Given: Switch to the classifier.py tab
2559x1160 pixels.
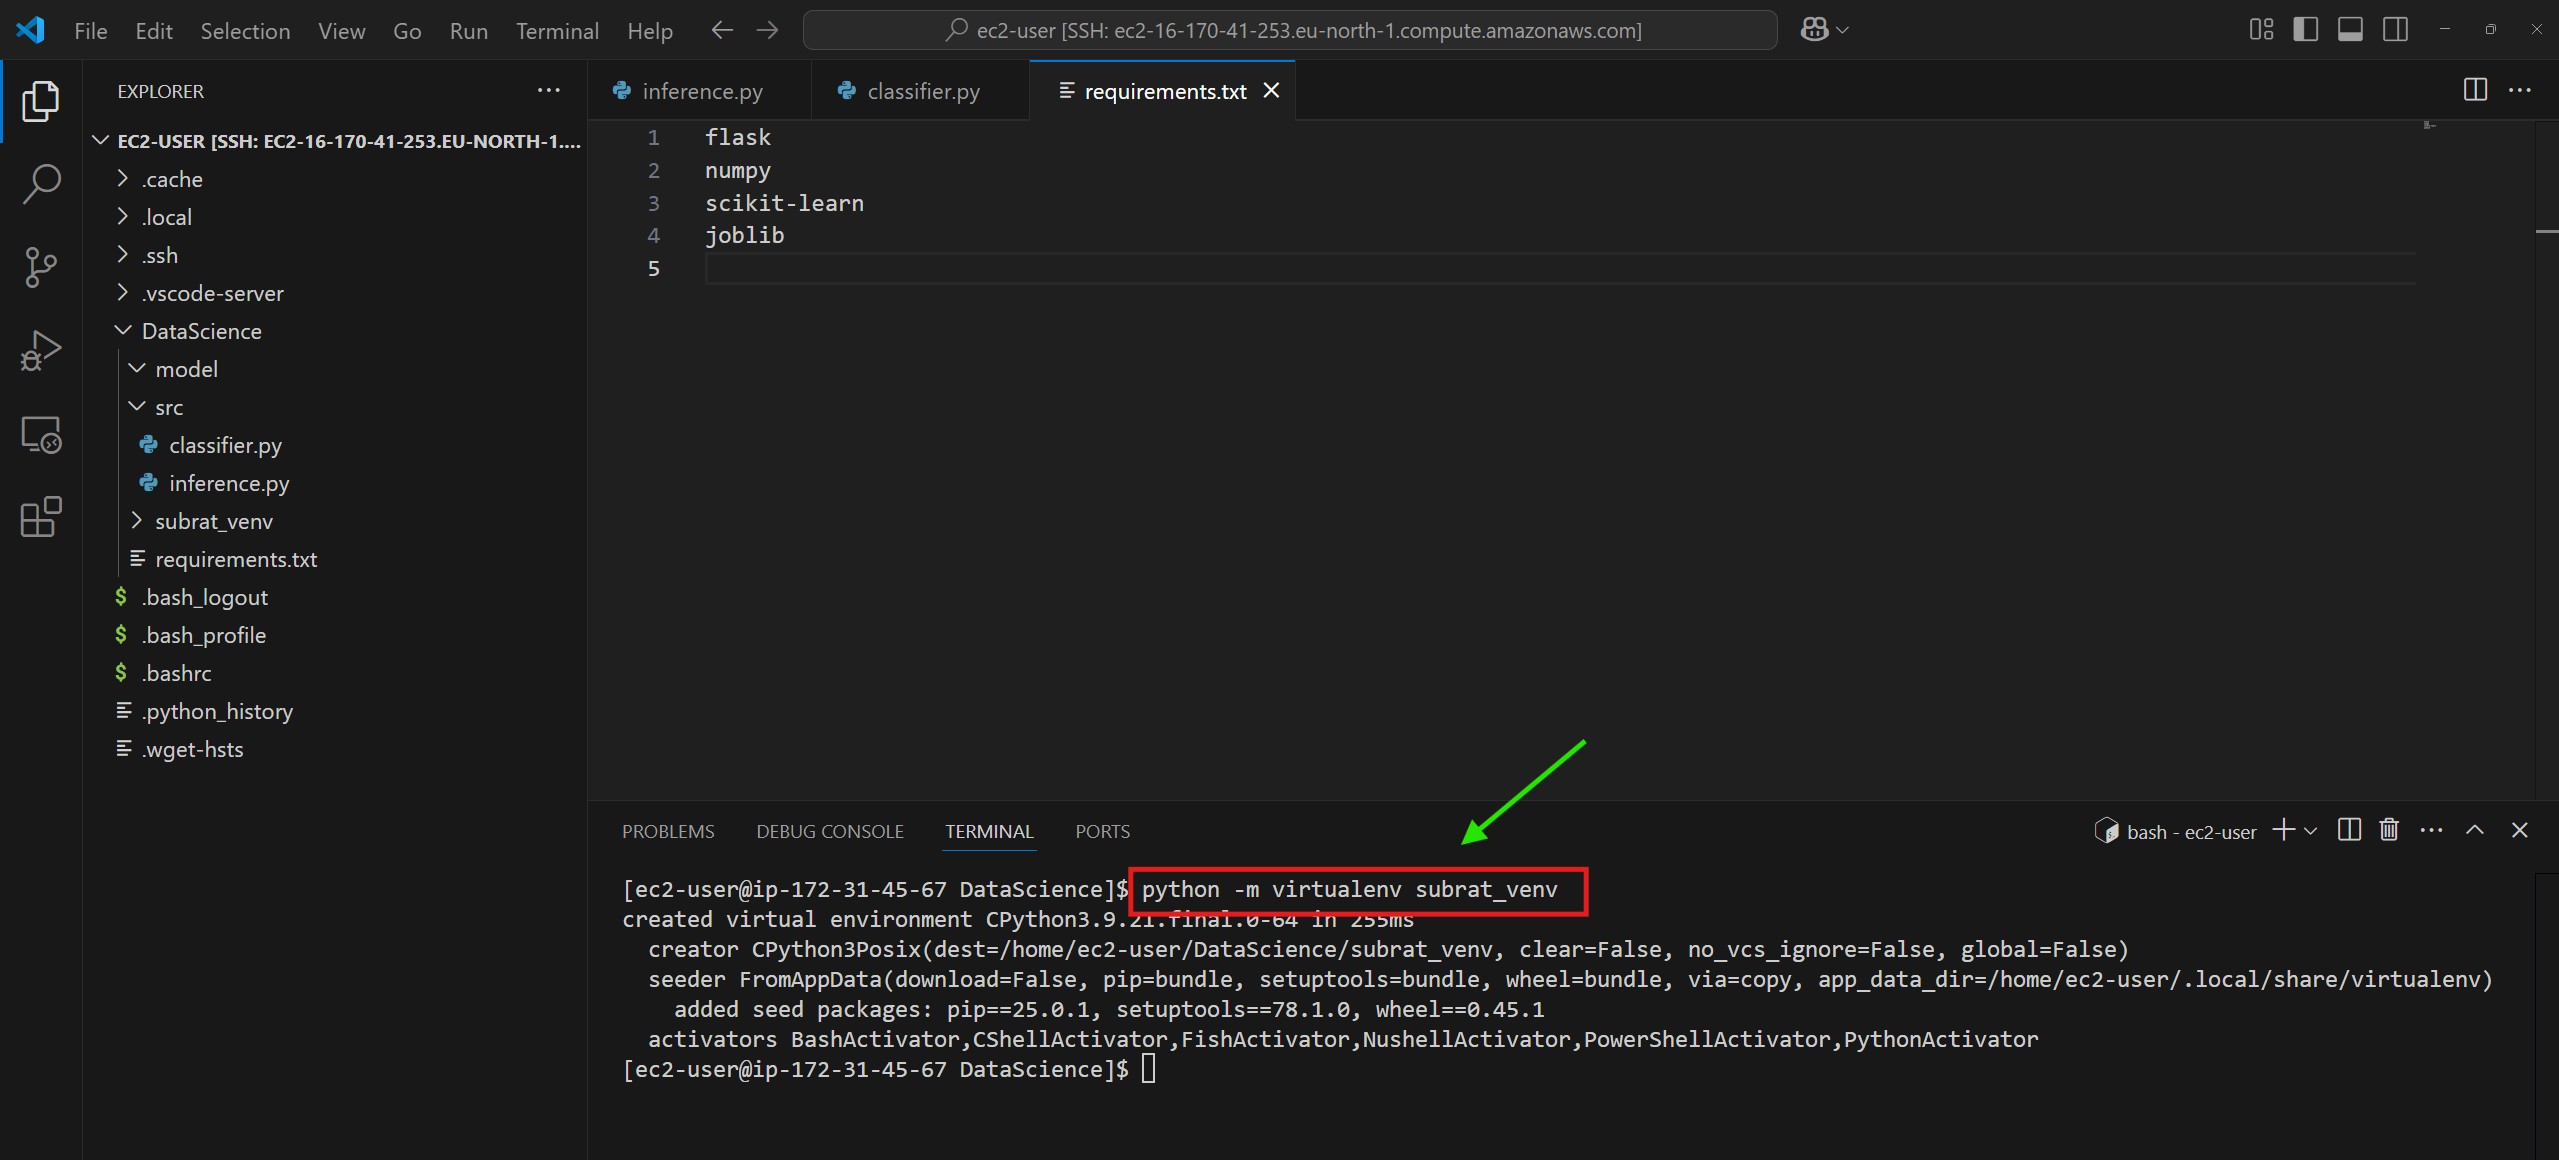Looking at the screenshot, I should pyautogui.click(x=922, y=91).
